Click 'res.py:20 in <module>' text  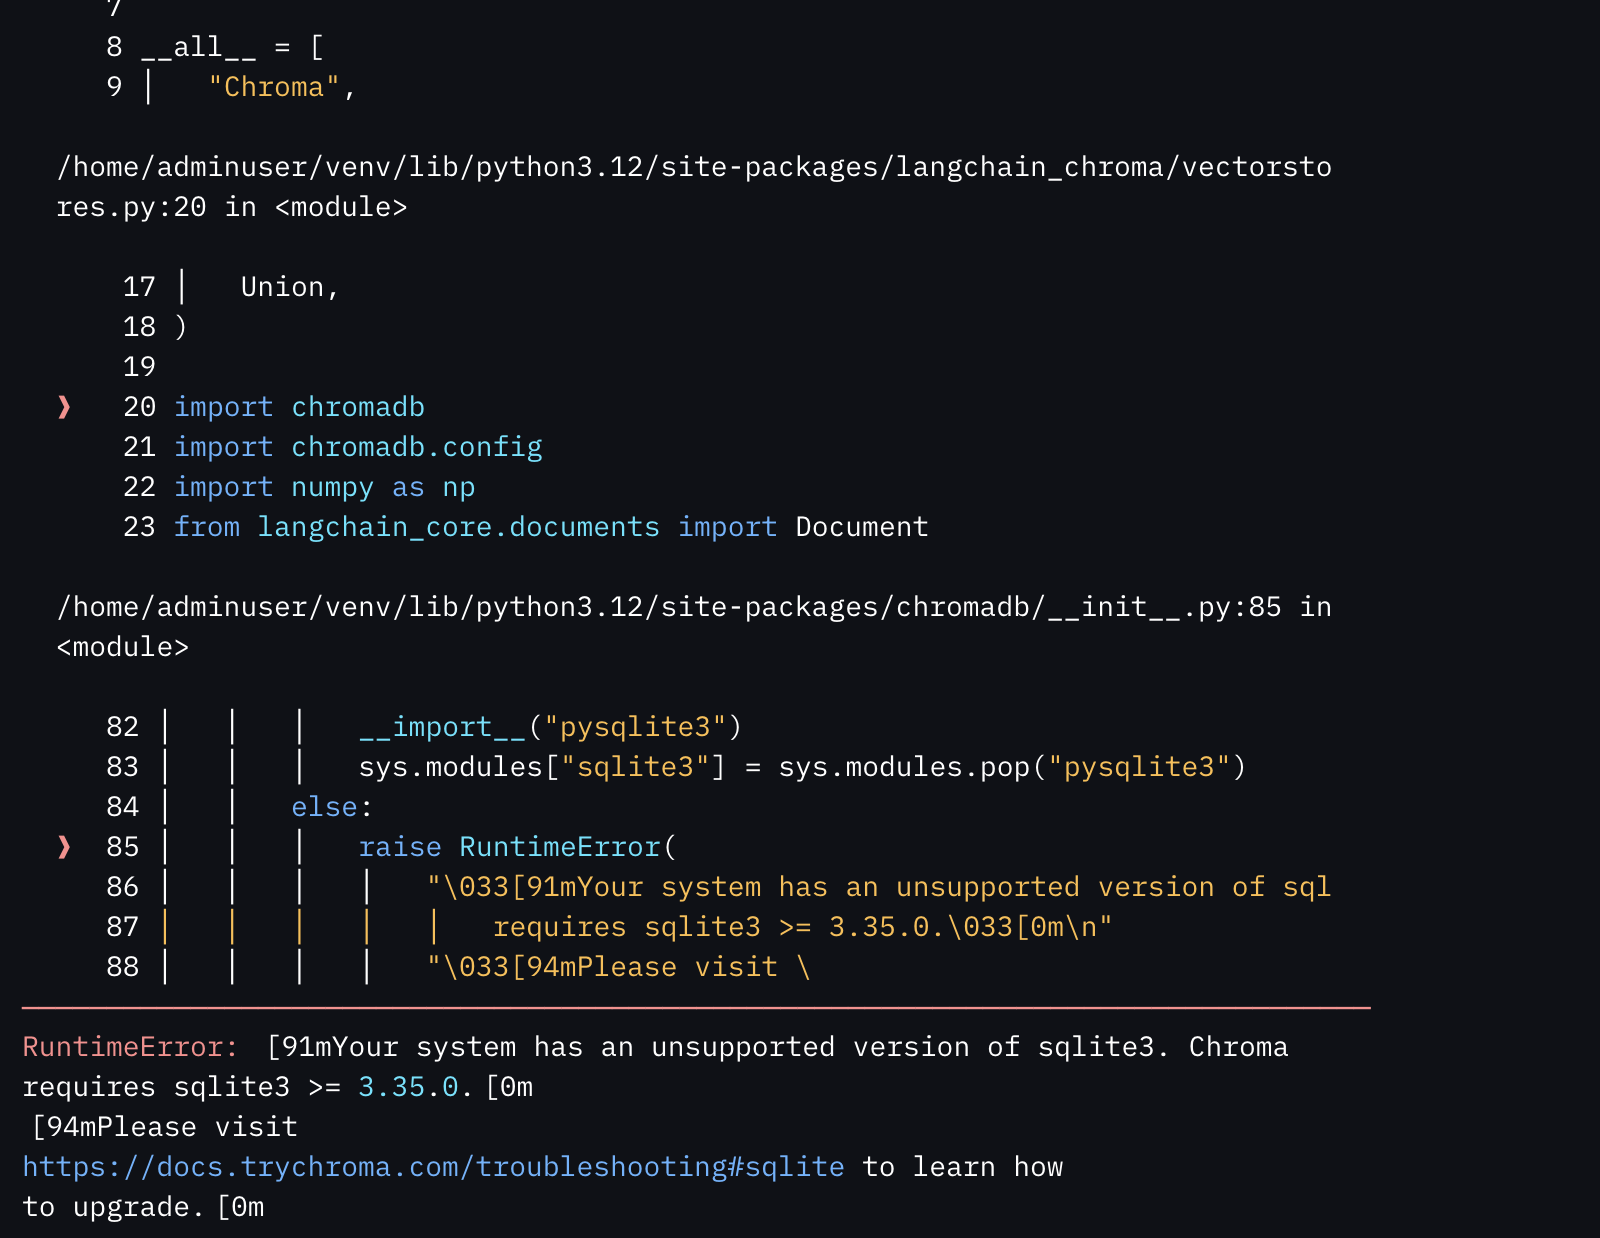(x=232, y=207)
